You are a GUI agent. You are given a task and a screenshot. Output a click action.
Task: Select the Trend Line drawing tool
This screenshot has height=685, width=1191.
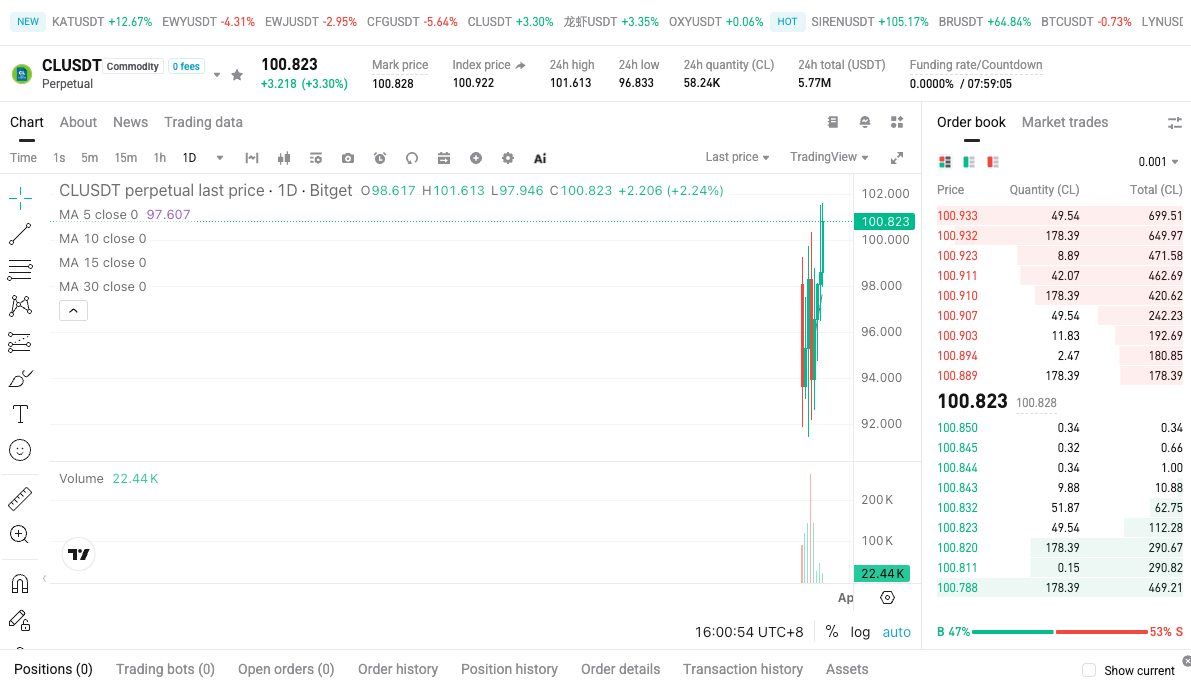(19, 233)
